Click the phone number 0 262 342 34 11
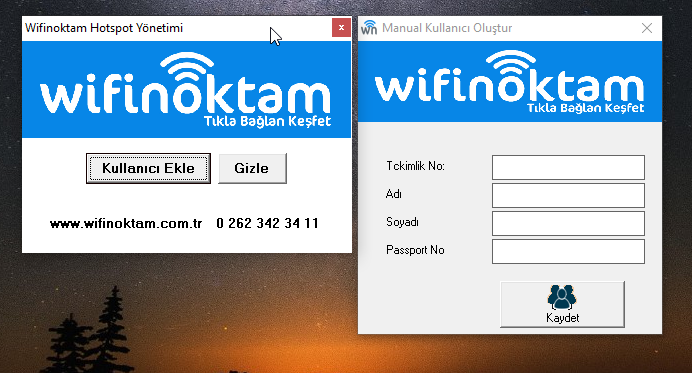 [x=267, y=223]
